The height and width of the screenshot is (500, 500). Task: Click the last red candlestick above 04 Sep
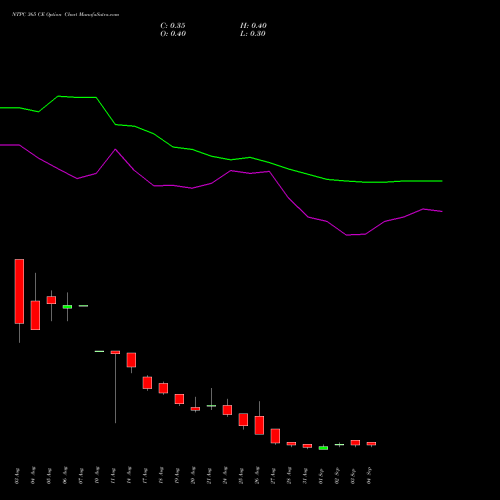(x=371, y=444)
